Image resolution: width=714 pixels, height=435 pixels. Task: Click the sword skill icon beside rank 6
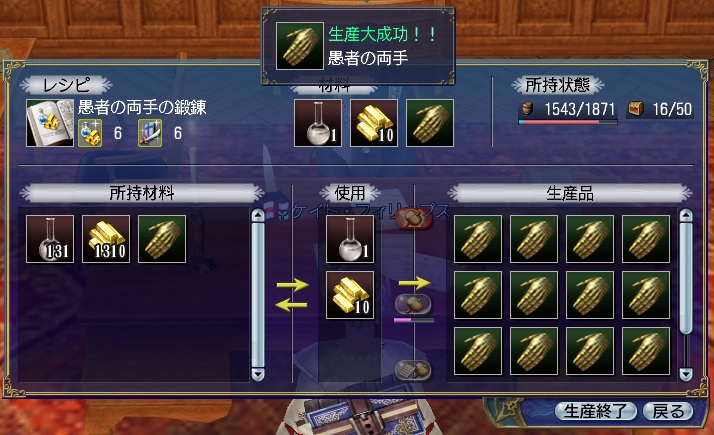[150, 133]
